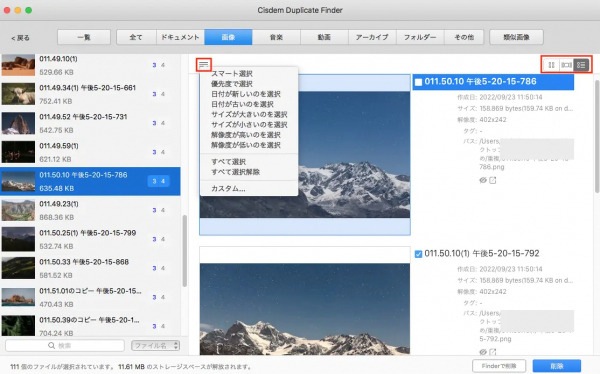The width and height of the screenshot is (600, 374).
Task: Reveal 5-20-15-786 file with open-external icon
Action: (x=493, y=180)
